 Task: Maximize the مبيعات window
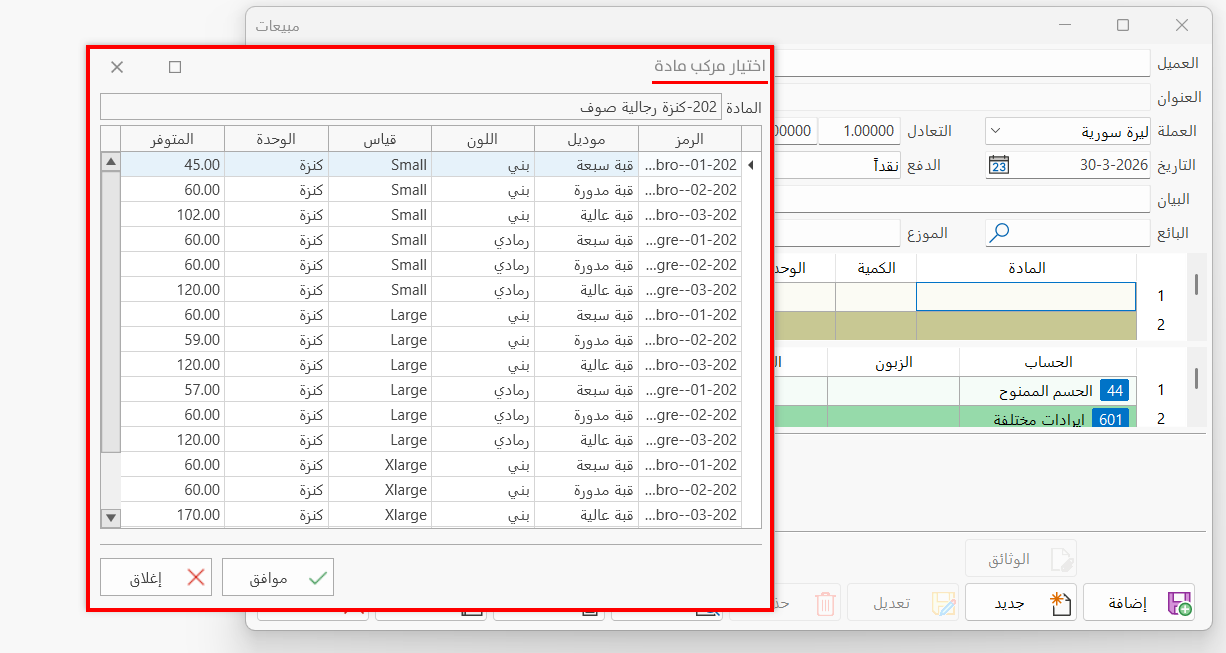click(x=1123, y=25)
